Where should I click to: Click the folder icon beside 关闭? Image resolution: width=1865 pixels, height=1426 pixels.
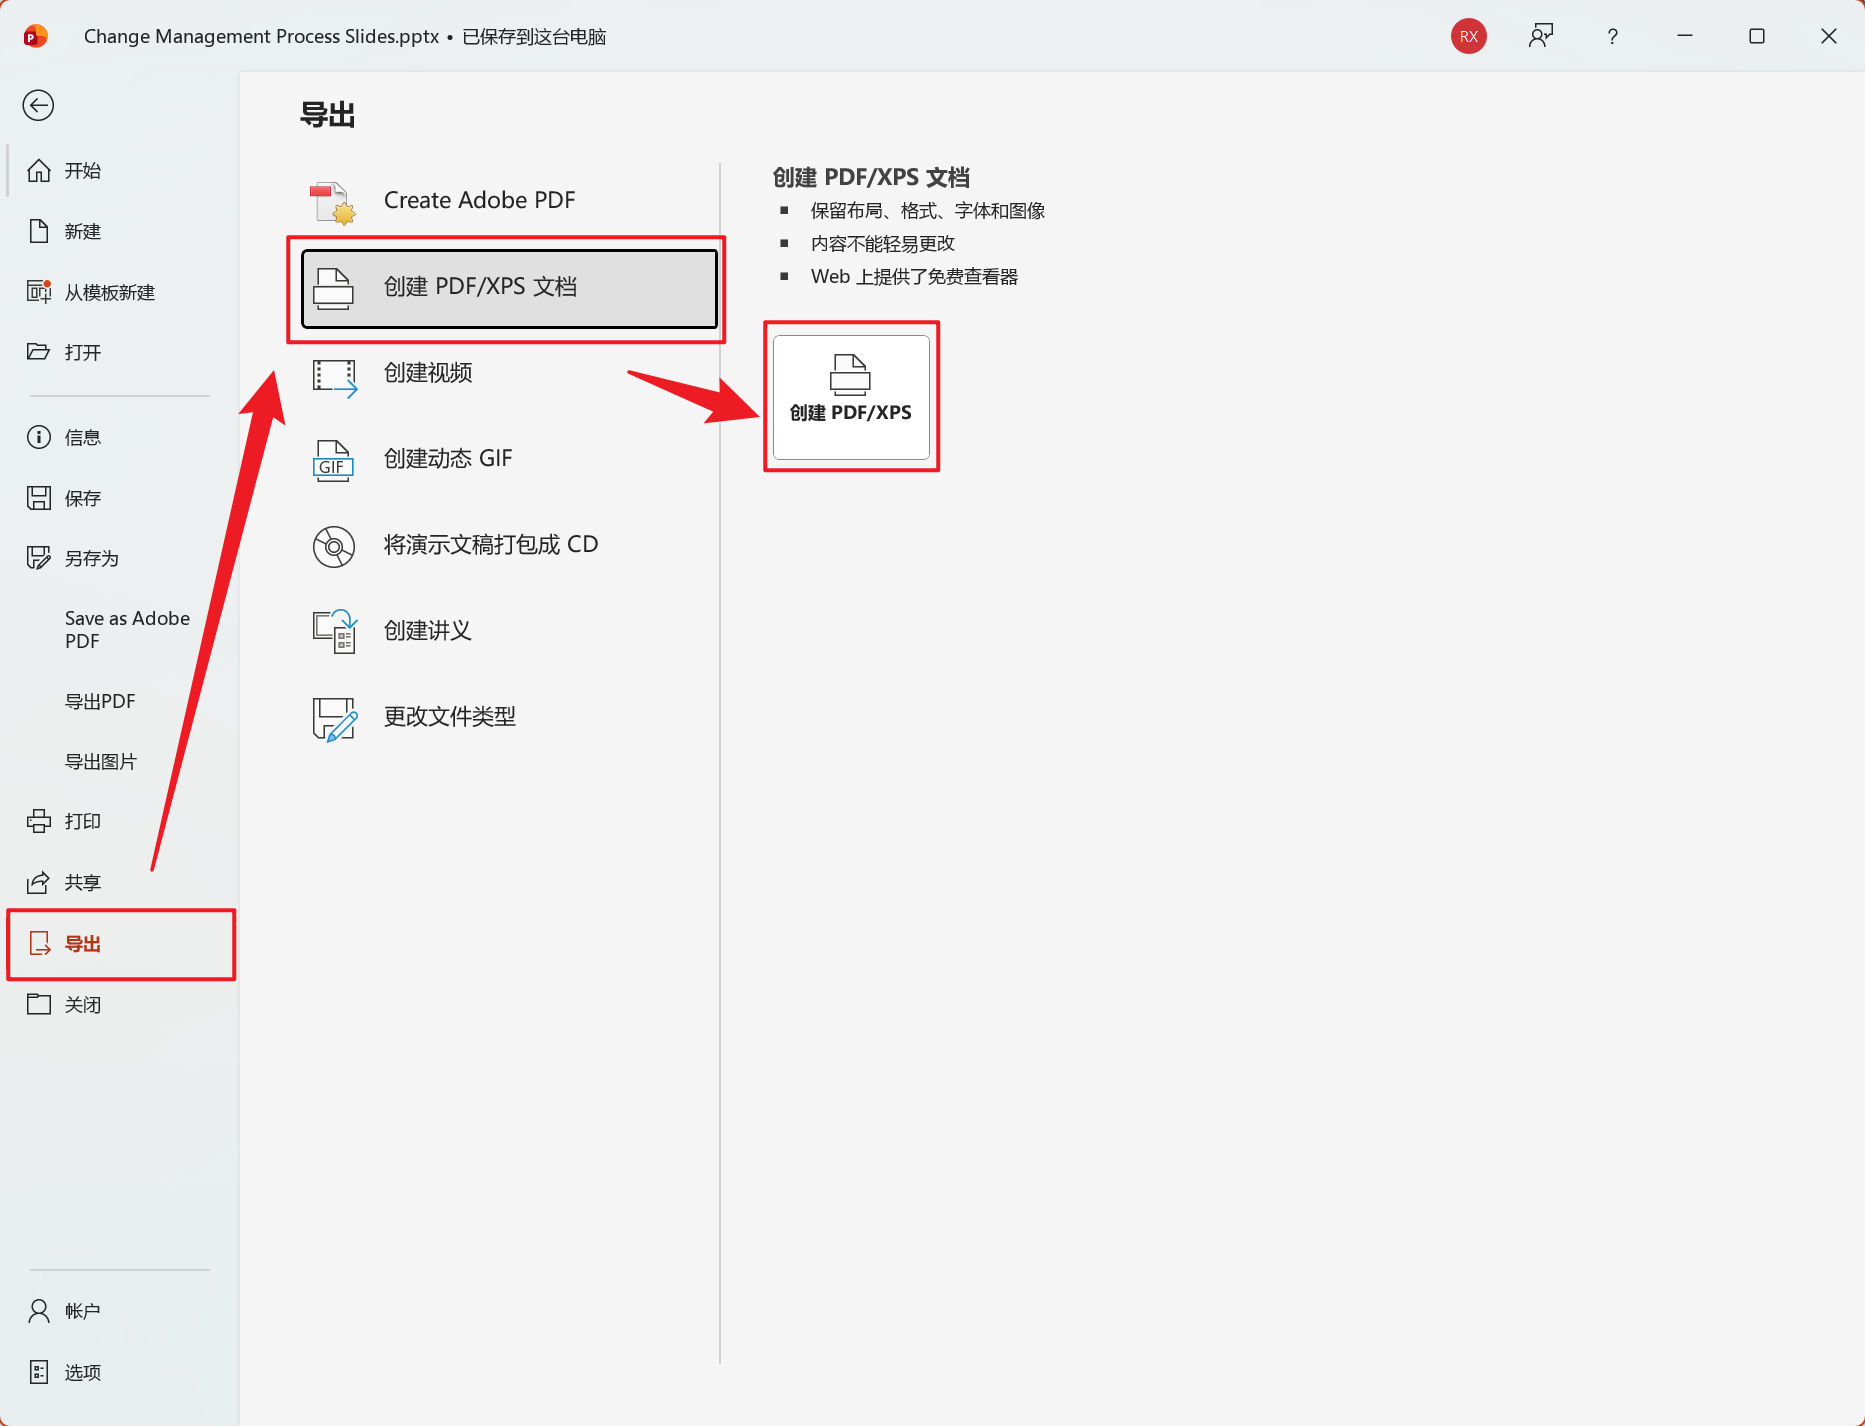pos(39,1004)
